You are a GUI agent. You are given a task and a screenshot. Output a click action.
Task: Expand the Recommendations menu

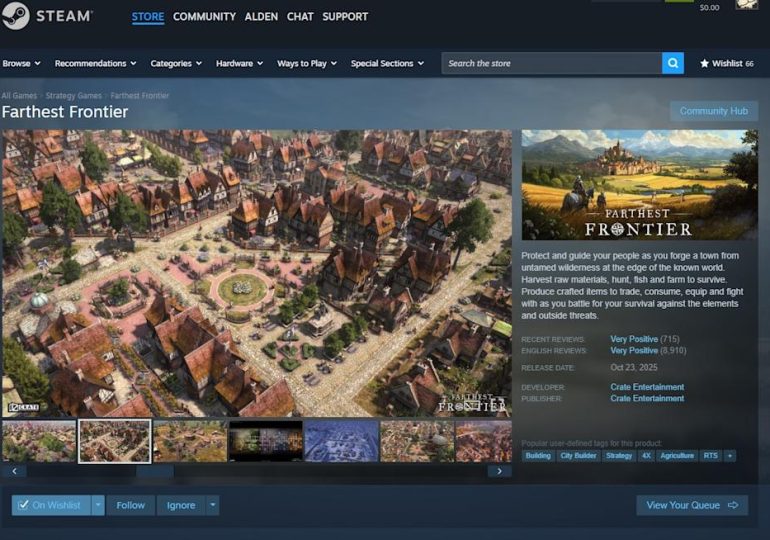click(x=95, y=63)
